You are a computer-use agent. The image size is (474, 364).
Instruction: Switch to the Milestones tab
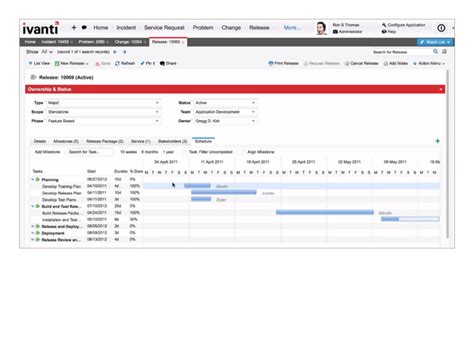[x=66, y=141]
